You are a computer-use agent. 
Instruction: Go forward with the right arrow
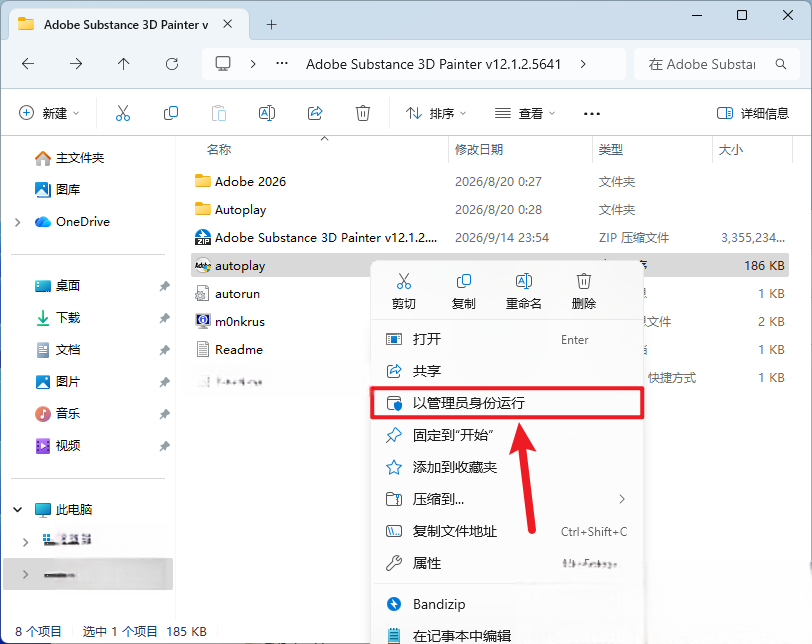click(x=76, y=64)
